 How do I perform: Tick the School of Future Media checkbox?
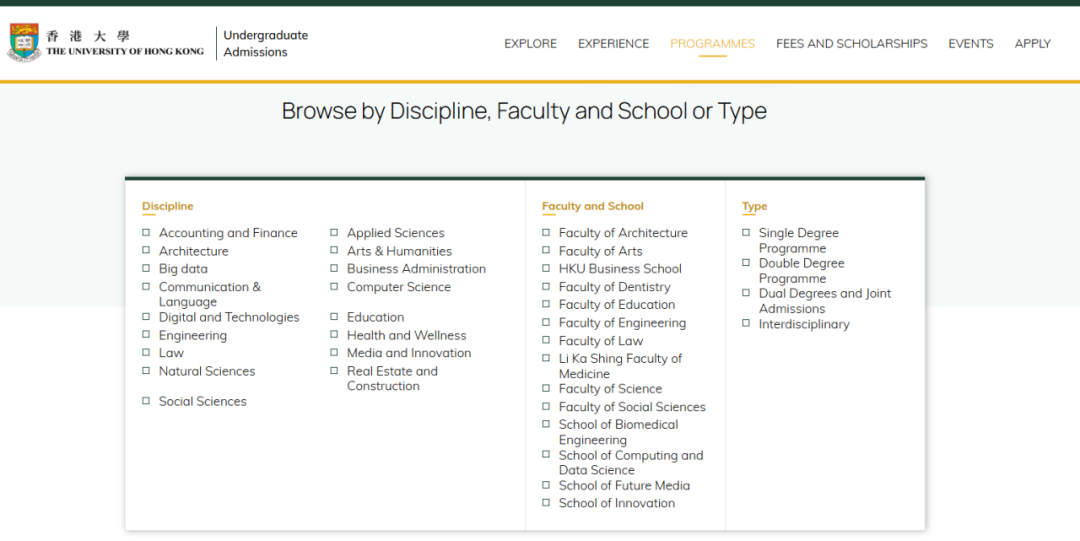coord(546,484)
